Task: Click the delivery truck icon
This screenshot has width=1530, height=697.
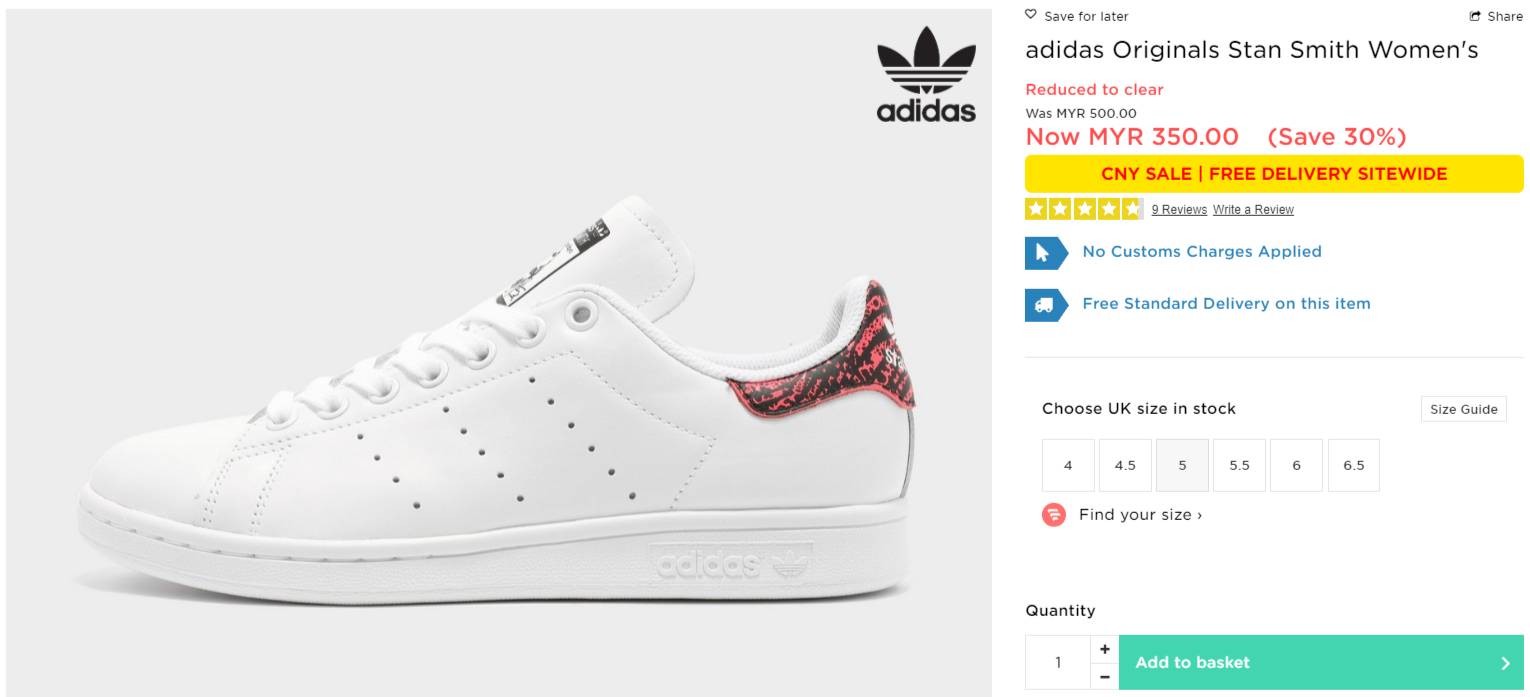Action: point(1043,304)
